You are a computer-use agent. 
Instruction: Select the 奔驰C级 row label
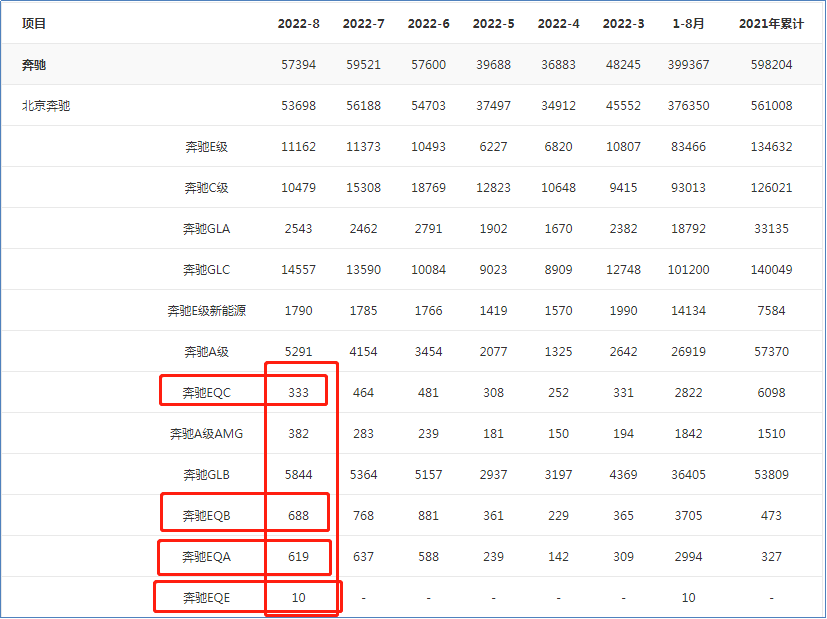point(206,188)
